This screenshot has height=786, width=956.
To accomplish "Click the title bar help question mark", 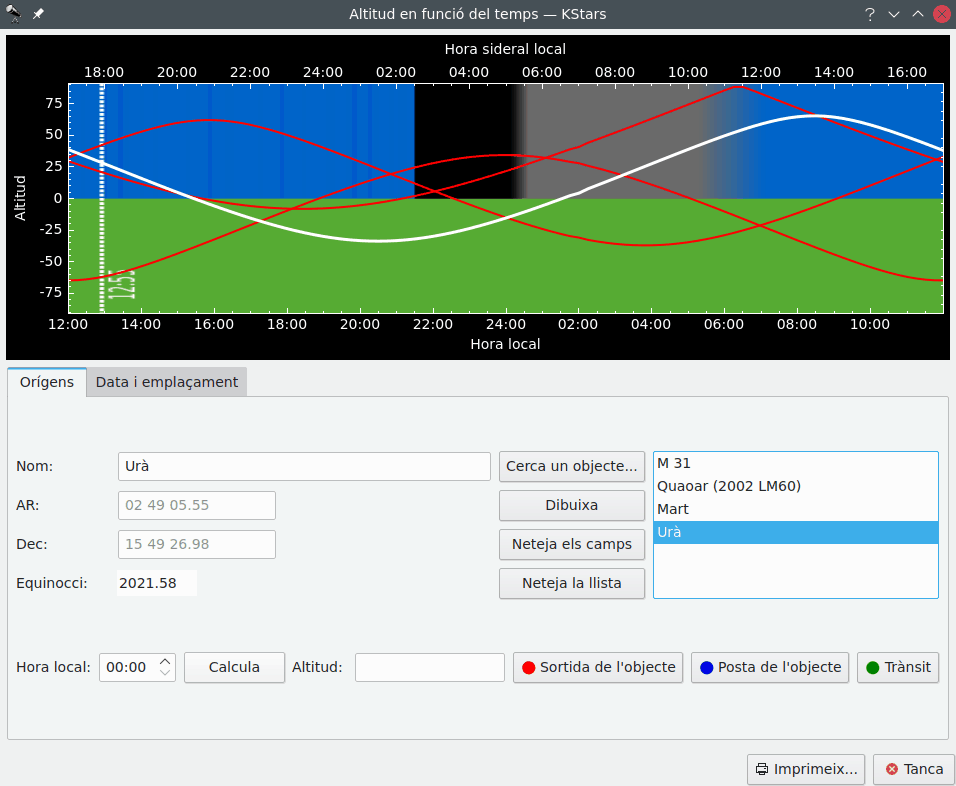I will pos(870,14).
